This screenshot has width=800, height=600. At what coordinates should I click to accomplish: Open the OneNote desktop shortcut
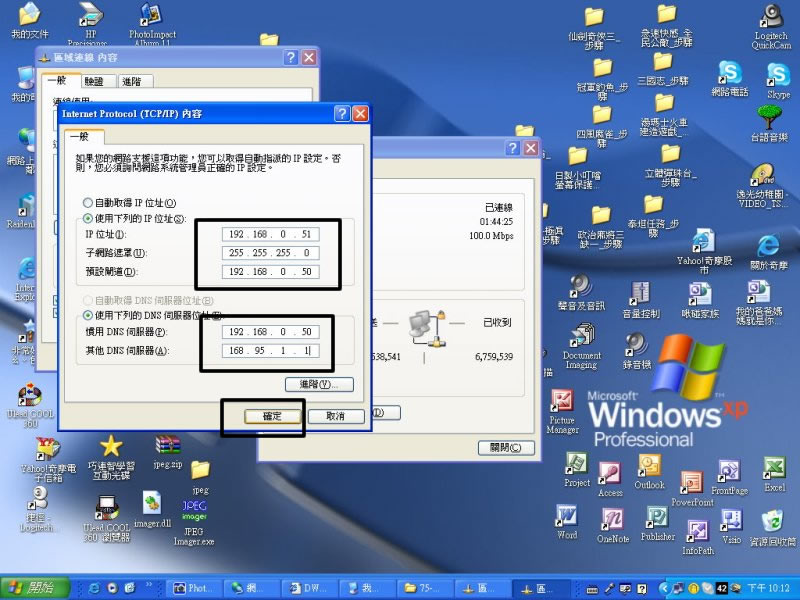[x=613, y=526]
